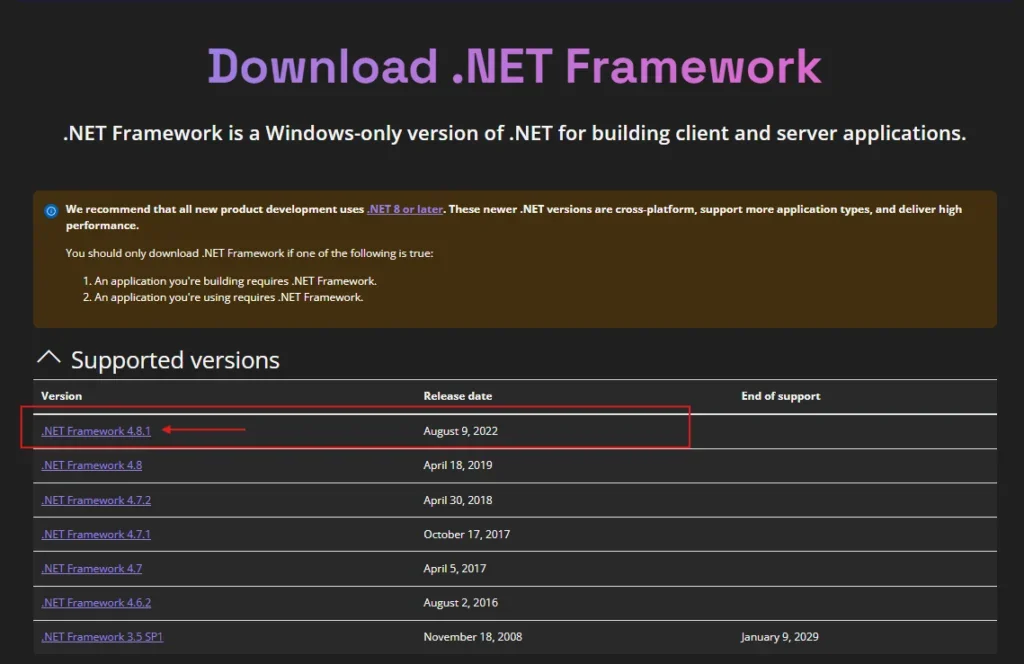The height and width of the screenshot is (664, 1024).
Task: Open the .NET Framework 4.7.1 download link
Action: pos(95,534)
